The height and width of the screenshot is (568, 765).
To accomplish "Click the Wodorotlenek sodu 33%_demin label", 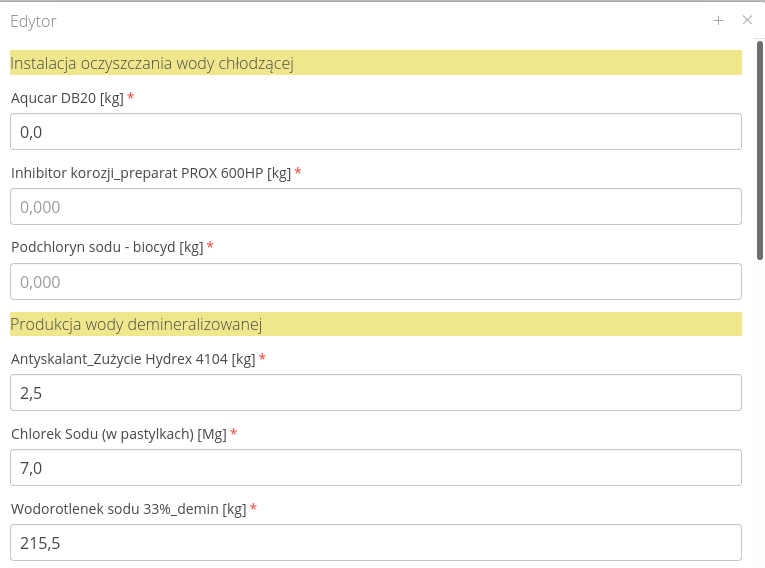I will point(128,509).
